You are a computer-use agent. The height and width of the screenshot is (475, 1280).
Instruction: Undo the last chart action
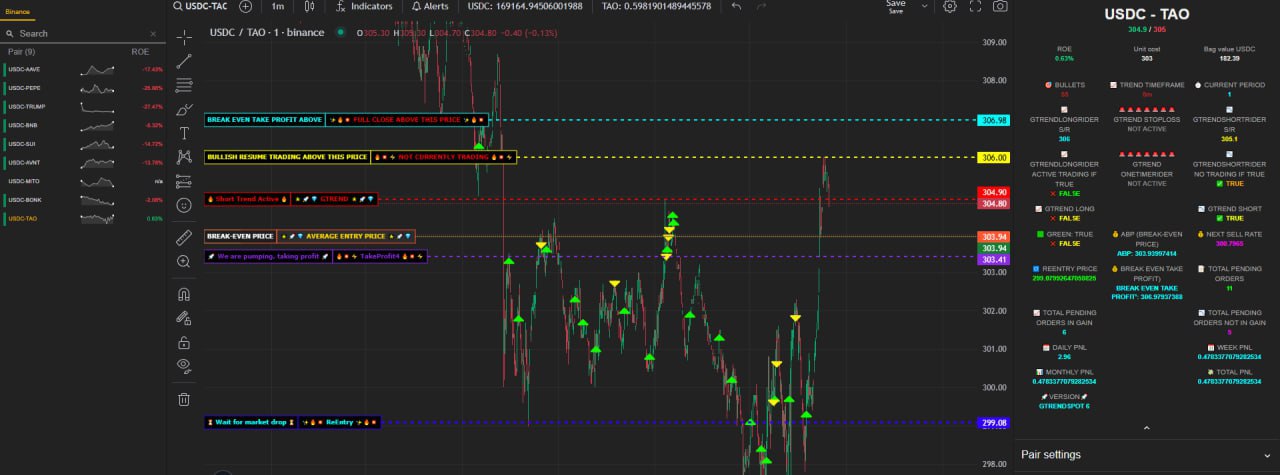(736, 6)
